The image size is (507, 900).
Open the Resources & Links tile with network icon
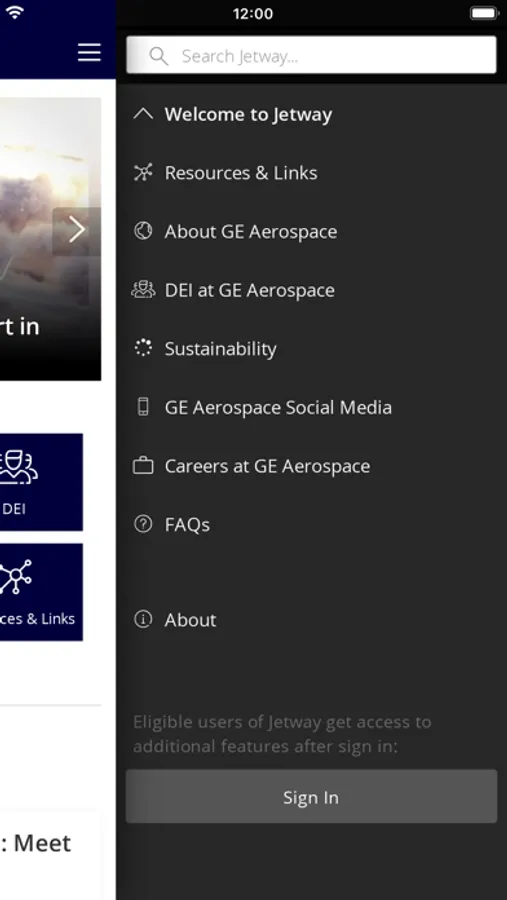(41, 592)
